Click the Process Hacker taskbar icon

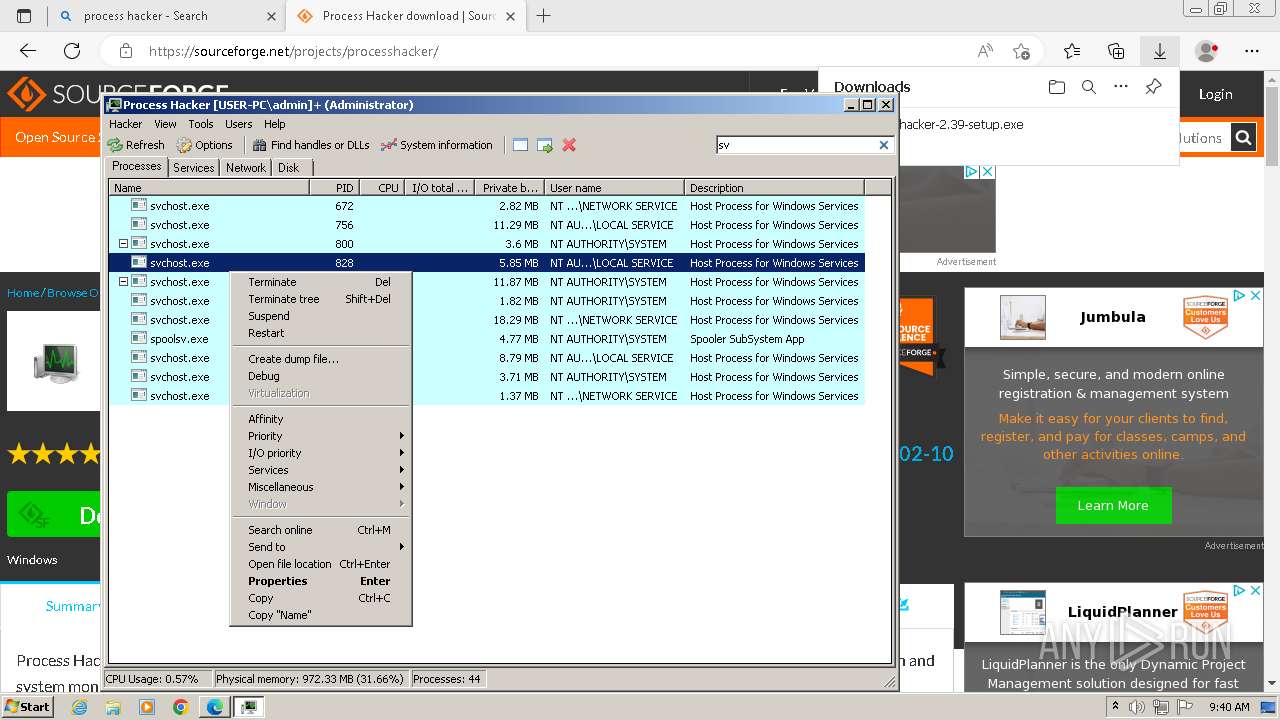pos(248,707)
